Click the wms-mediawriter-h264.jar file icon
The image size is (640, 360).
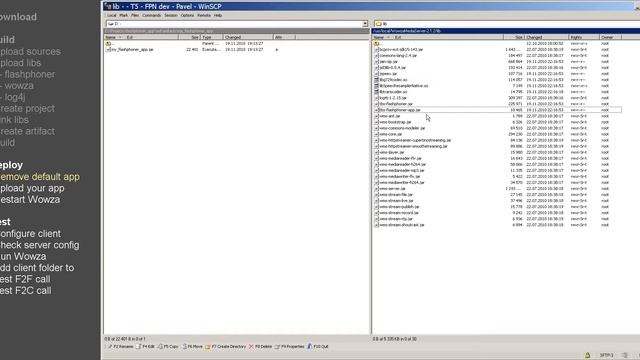click(x=376, y=182)
